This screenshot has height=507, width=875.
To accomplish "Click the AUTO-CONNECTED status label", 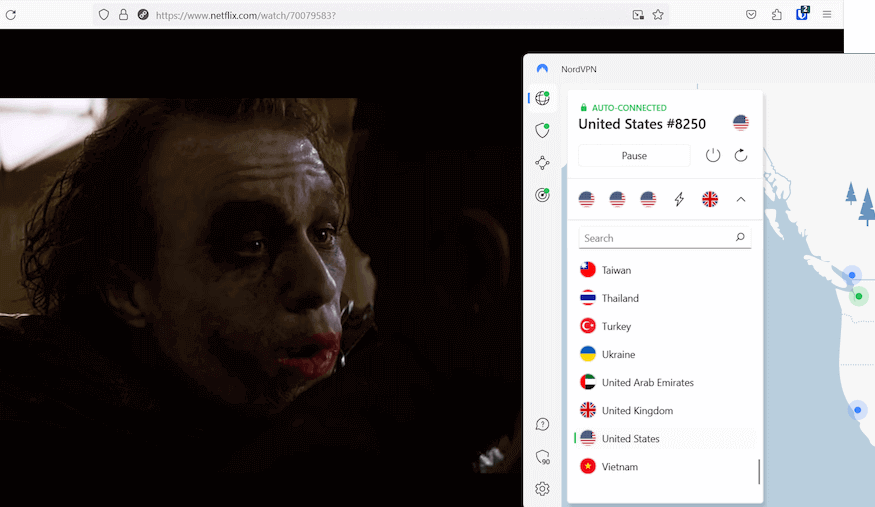I will [x=629, y=108].
